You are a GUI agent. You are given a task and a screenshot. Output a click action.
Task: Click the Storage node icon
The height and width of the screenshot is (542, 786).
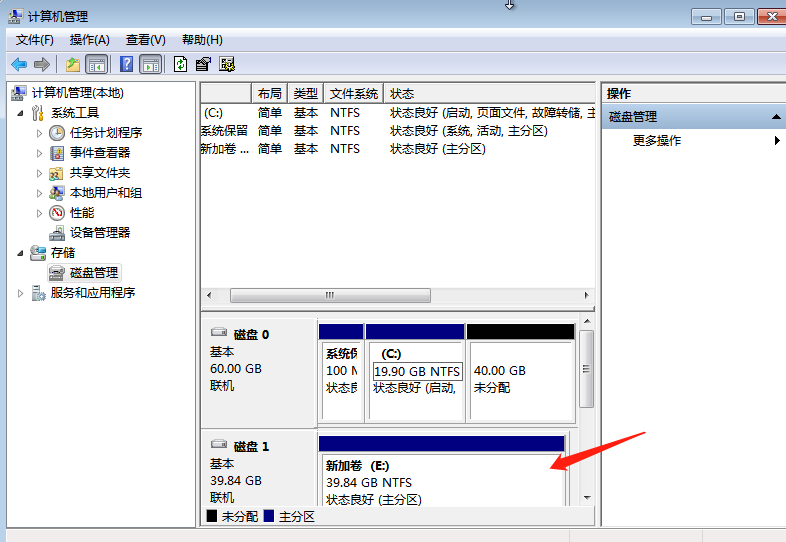point(38,253)
